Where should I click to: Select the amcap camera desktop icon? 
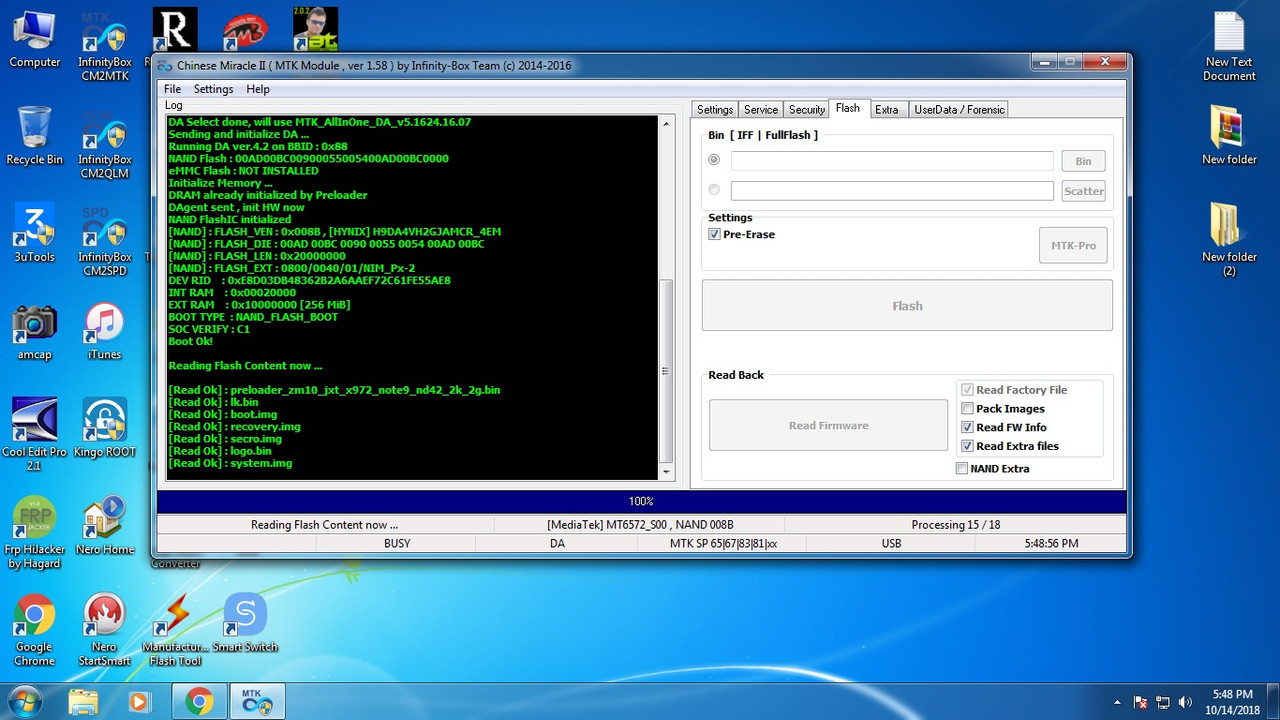pos(34,331)
